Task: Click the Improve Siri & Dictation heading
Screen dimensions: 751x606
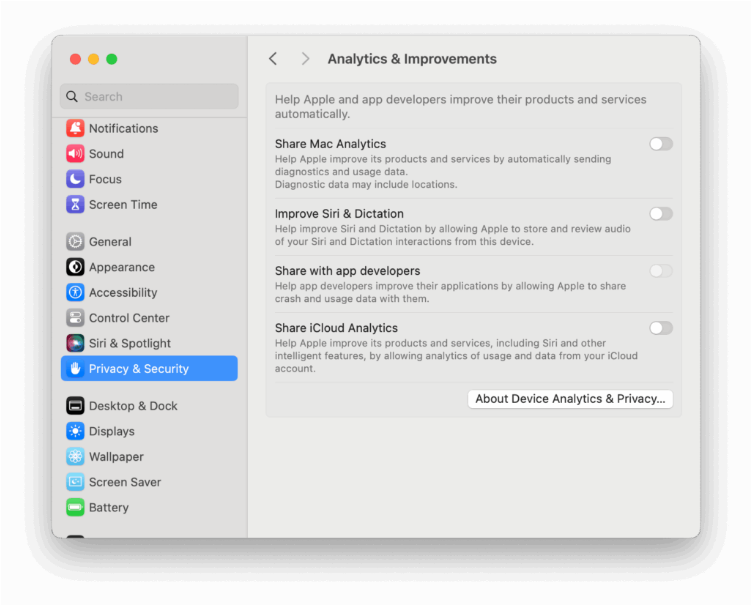Action: [339, 214]
